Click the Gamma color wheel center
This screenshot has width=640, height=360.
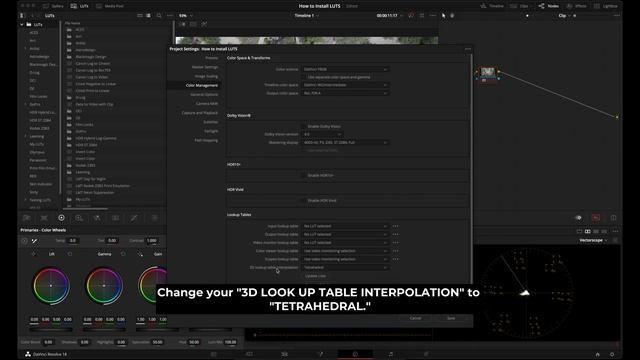(x=104, y=286)
